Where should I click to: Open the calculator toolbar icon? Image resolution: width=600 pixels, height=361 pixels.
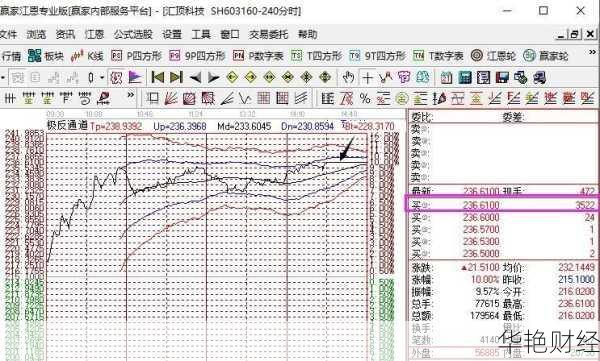[x=465, y=78]
